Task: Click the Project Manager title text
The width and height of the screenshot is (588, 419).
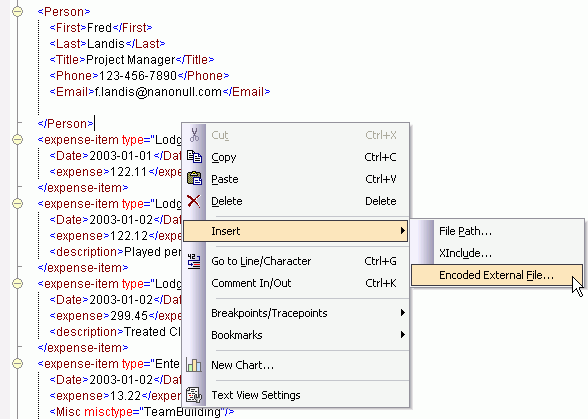Action: click(130, 60)
